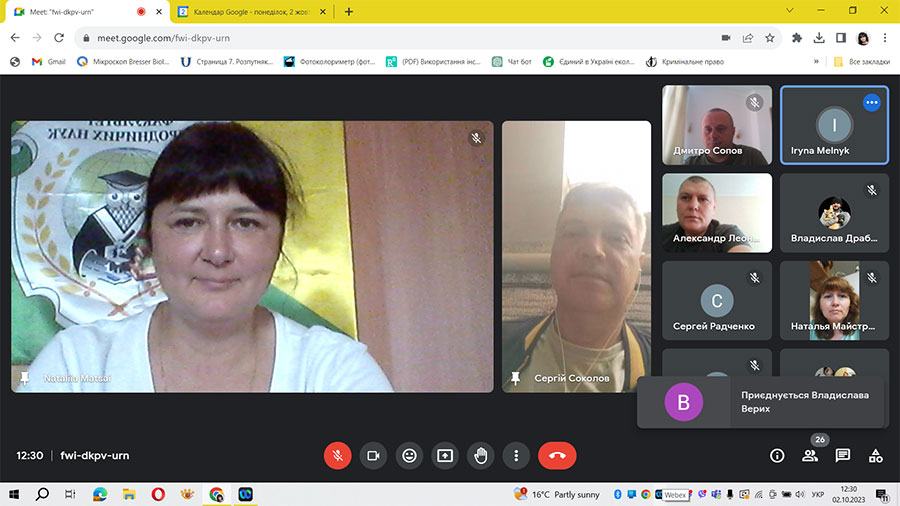The width and height of the screenshot is (900, 506).
Task: Select Владислав Драб participant tile
Action: click(834, 213)
